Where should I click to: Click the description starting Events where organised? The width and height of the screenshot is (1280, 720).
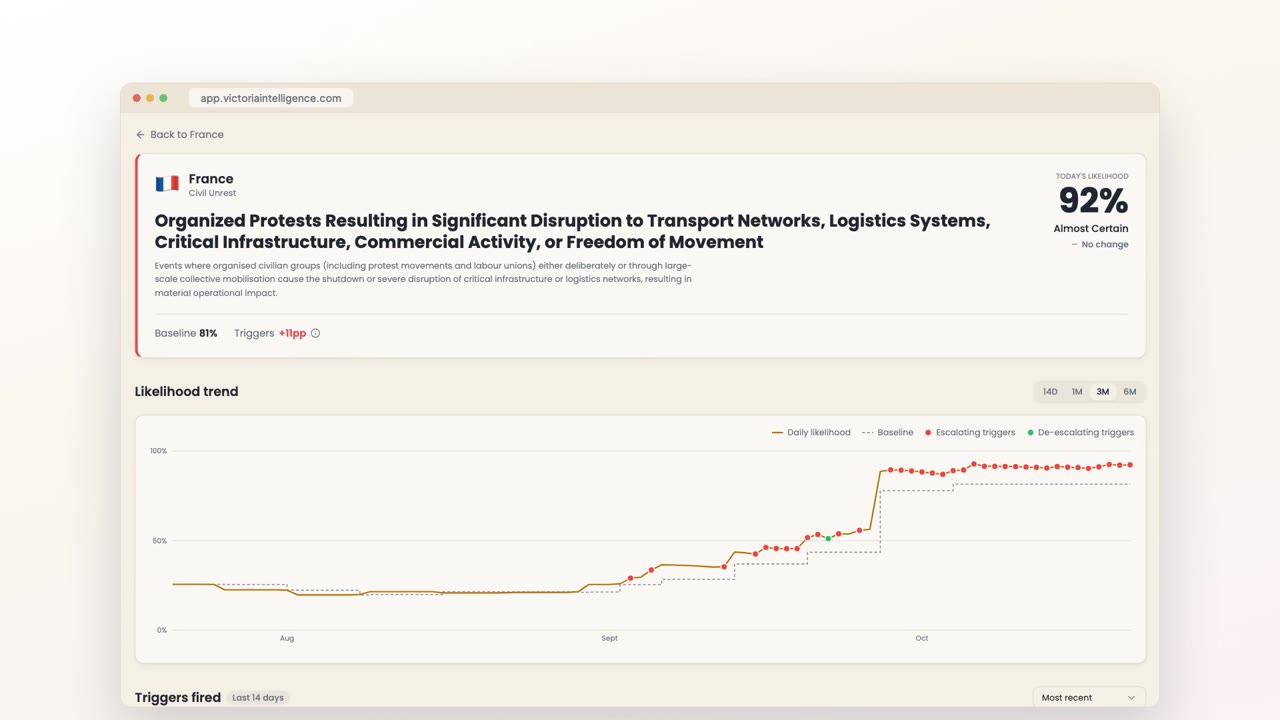[x=423, y=279]
